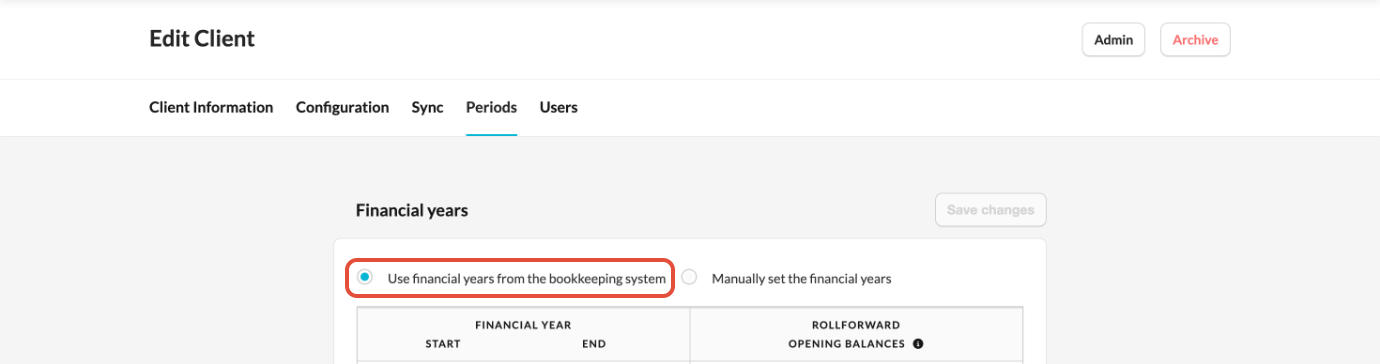Screen dimensions: 1380x364
Task: Click the END column header
Action: [x=594, y=344]
